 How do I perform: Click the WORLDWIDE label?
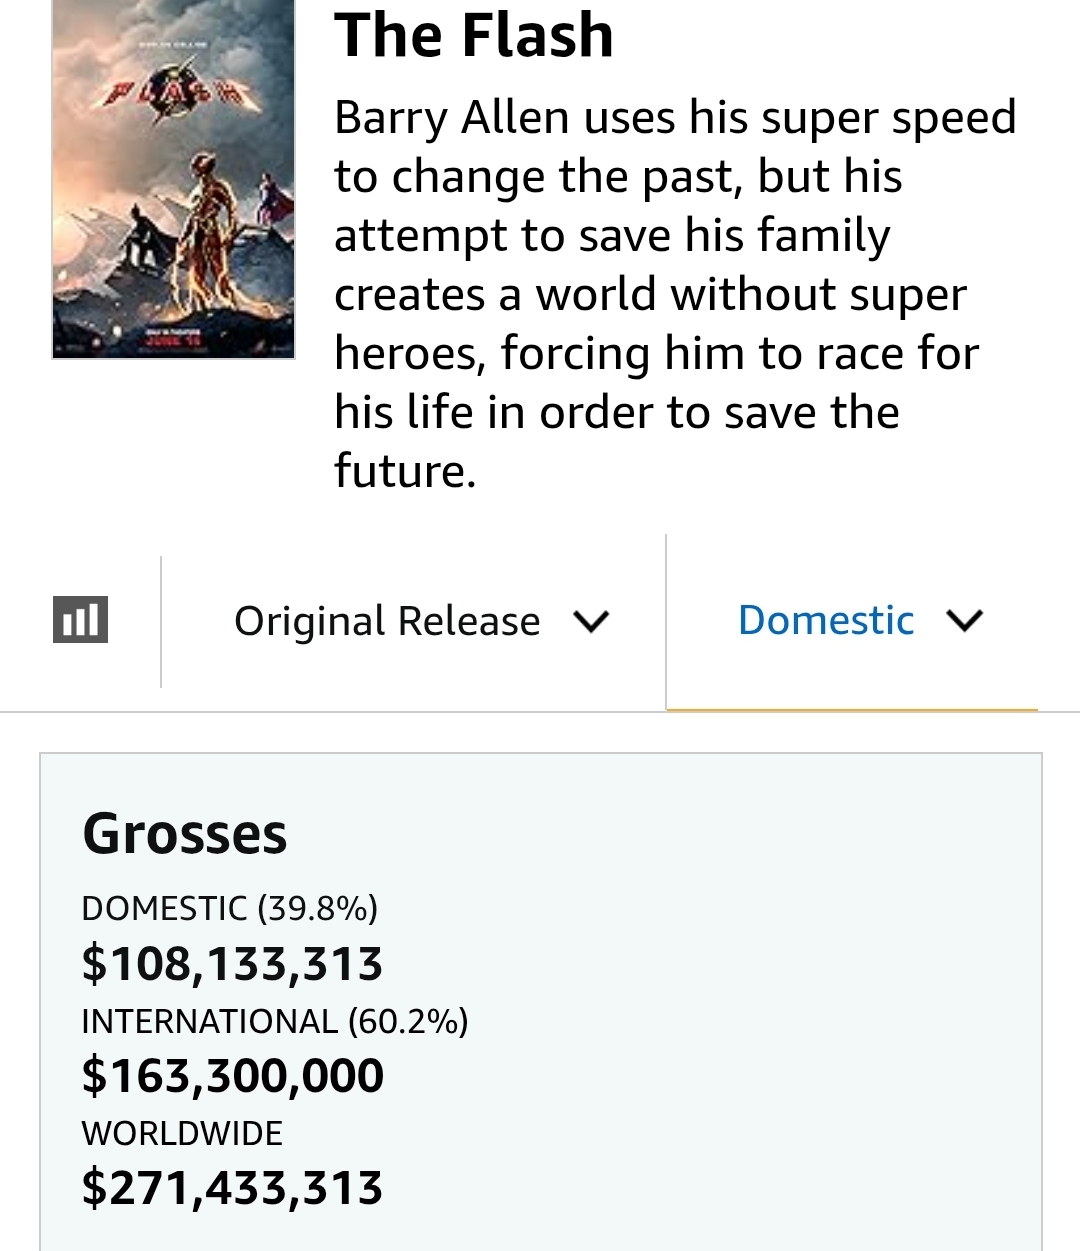tap(182, 1133)
